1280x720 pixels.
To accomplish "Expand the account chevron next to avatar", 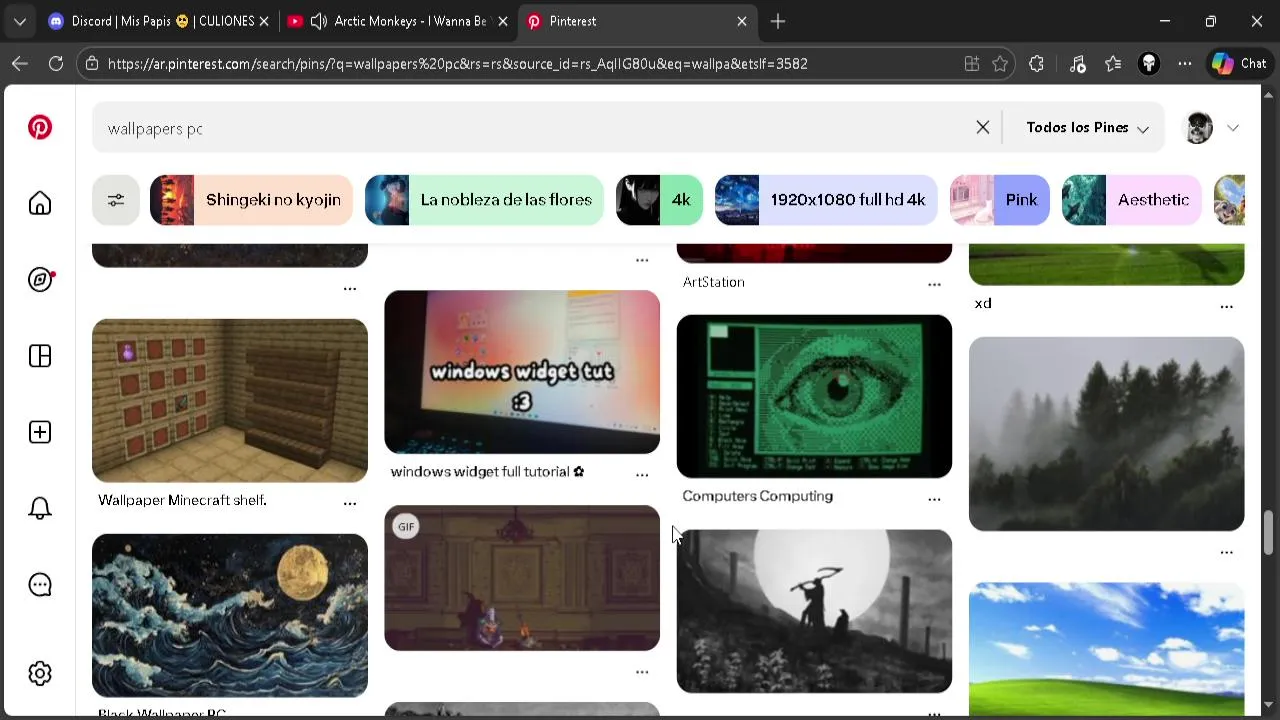I will pos(1233,127).
